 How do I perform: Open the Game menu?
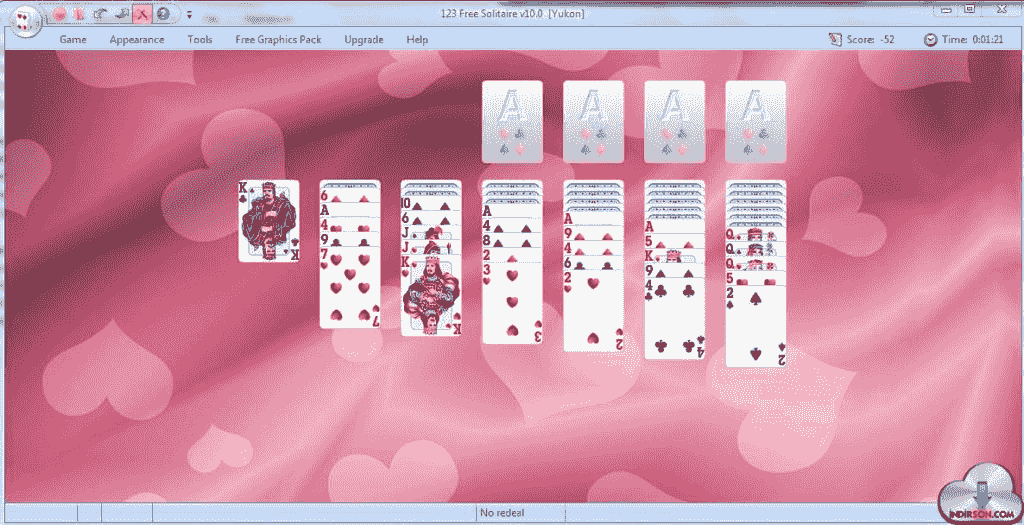click(x=73, y=39)
